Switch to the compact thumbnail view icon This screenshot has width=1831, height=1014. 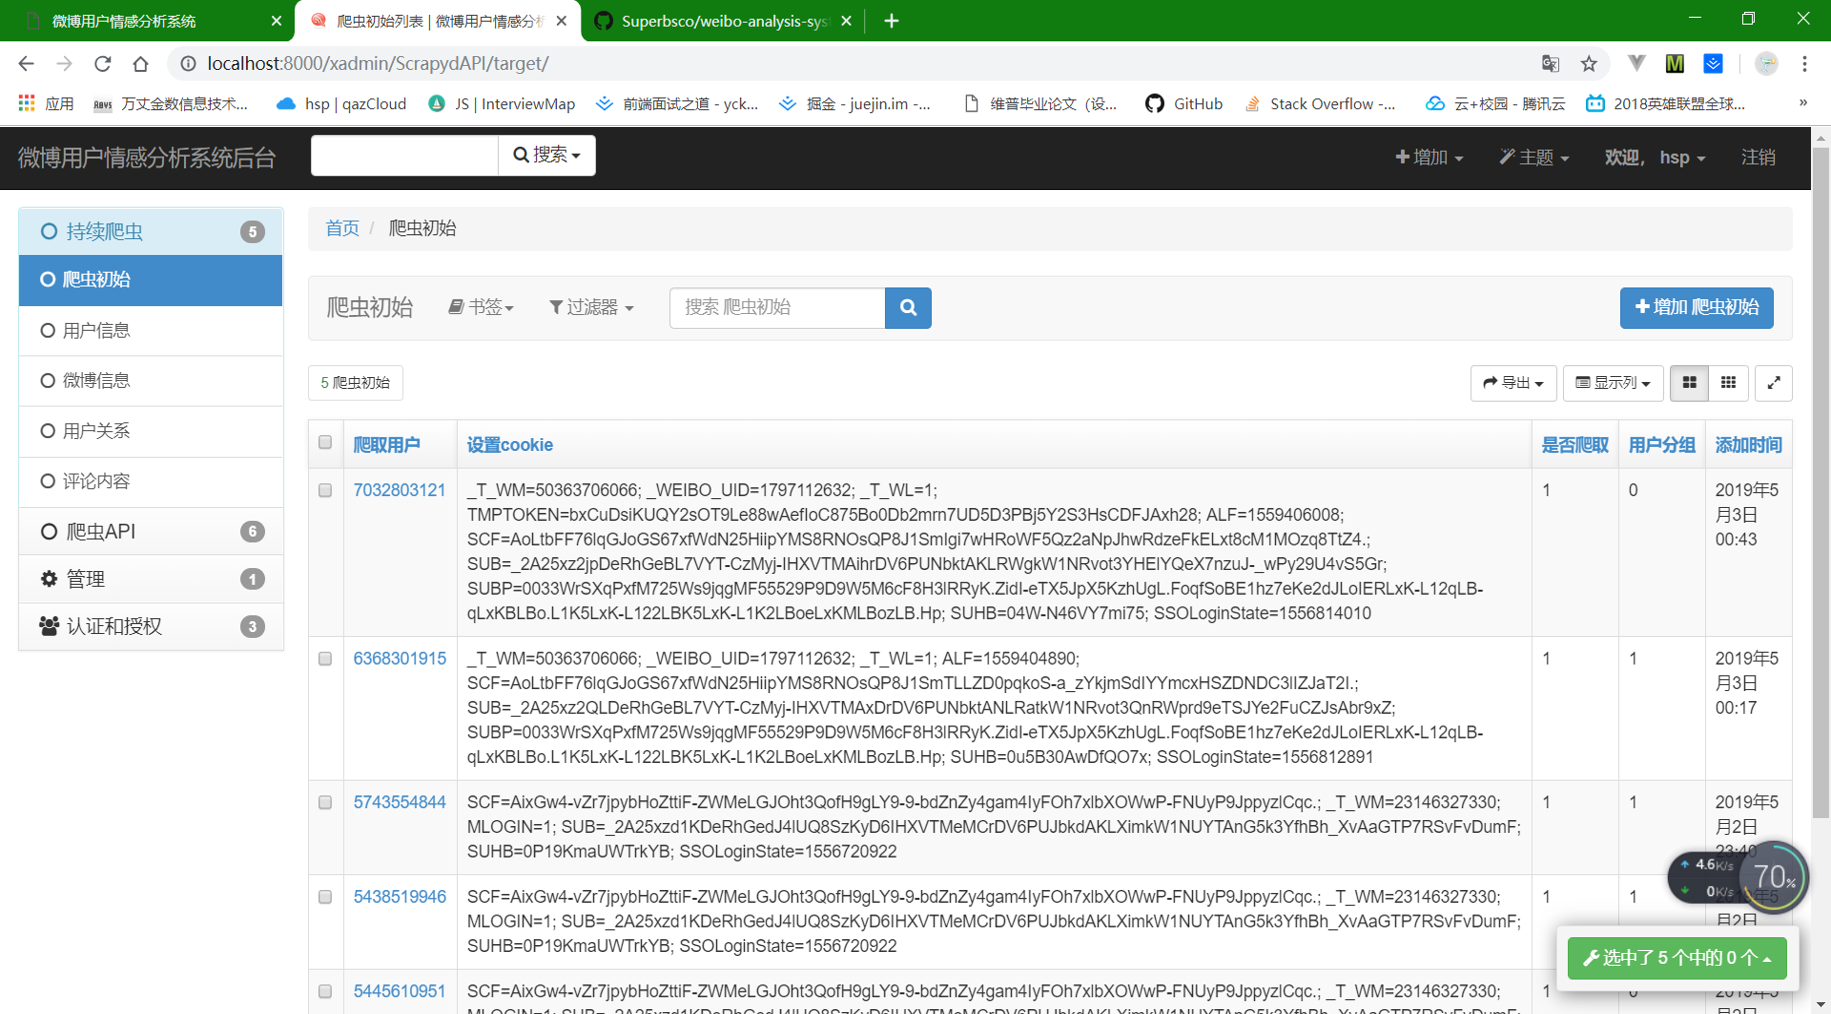(1728, 383)
